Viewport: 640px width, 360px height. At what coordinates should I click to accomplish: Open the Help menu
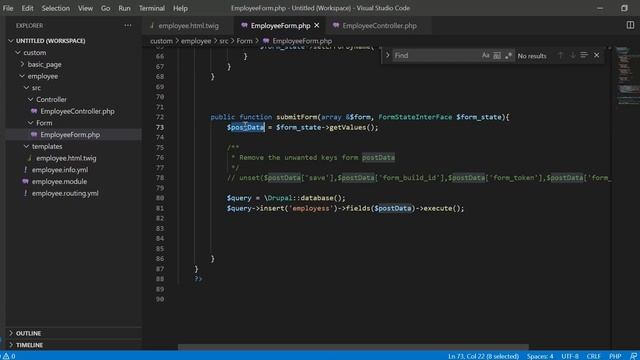(x=180, y=8)
